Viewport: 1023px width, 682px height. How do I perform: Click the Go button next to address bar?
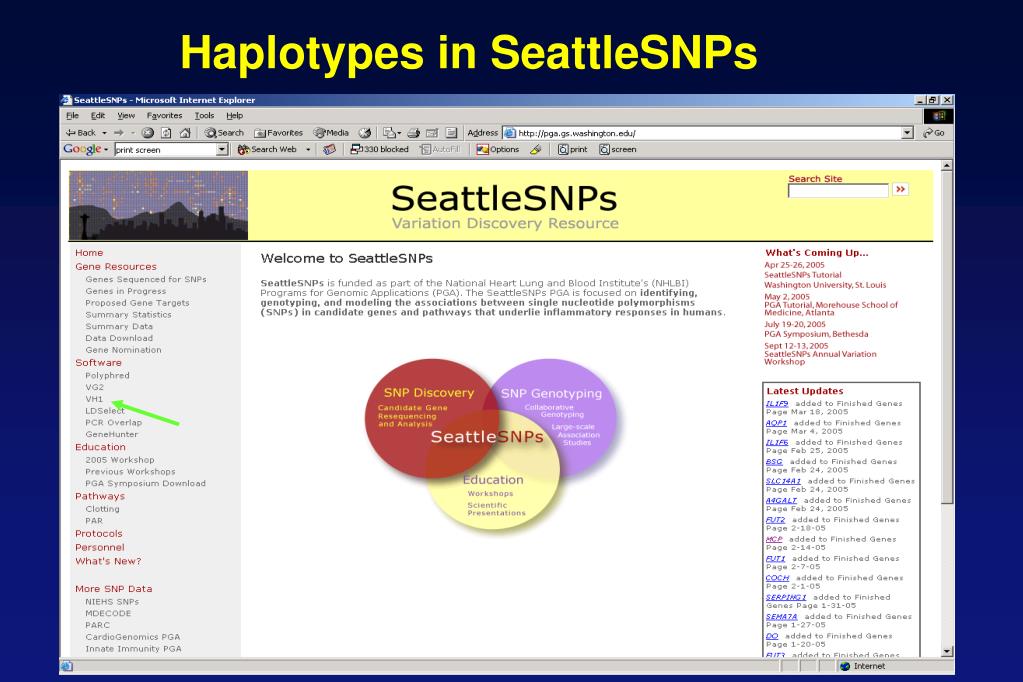(x=934, y=132)
